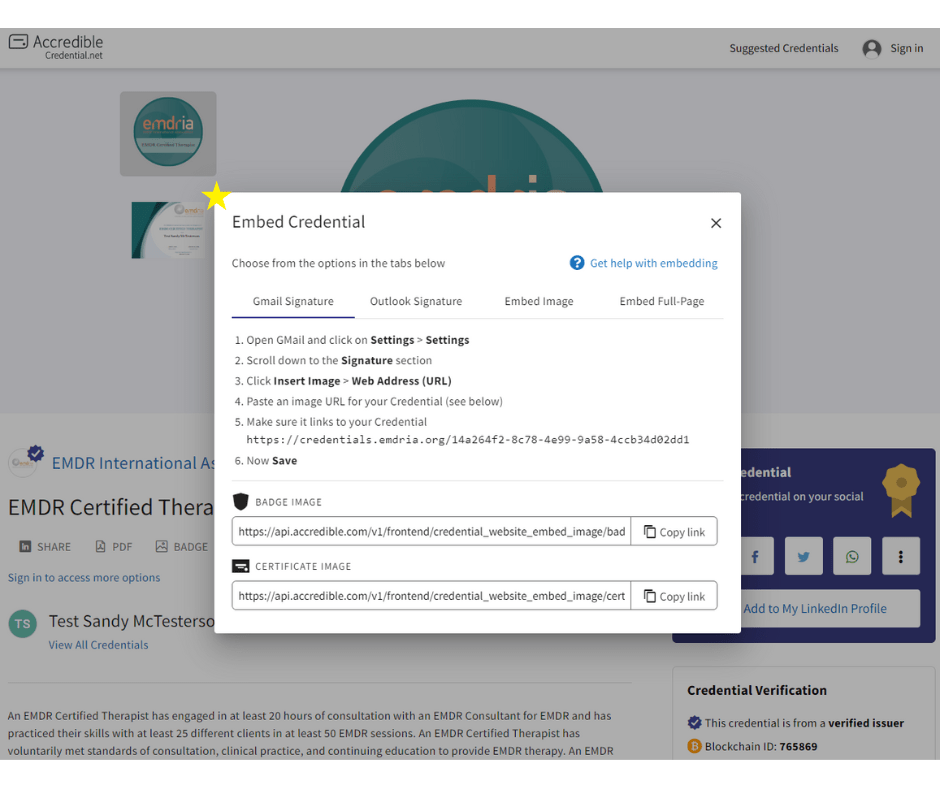
Task: Click the badge image URL field
Action: coord(432,531)
